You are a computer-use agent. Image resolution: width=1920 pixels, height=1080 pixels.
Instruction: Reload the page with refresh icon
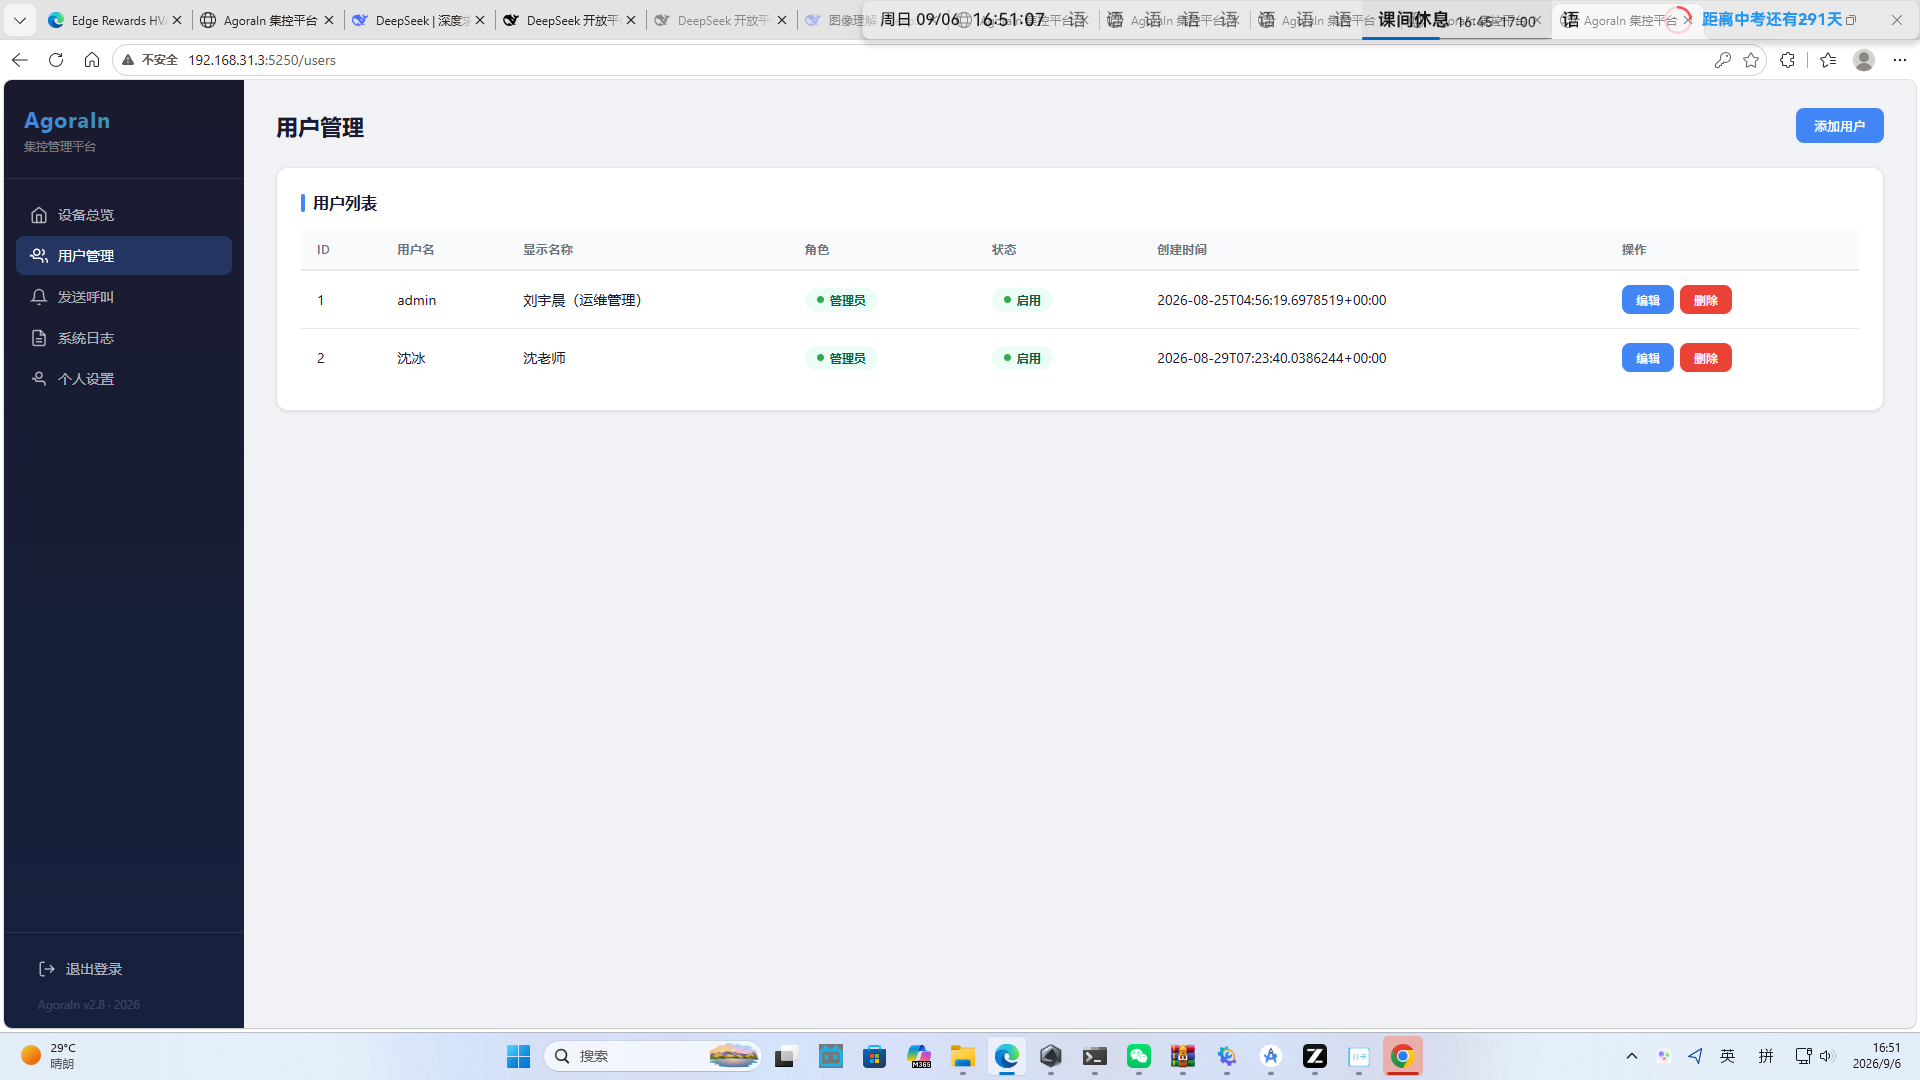[56, 60]
